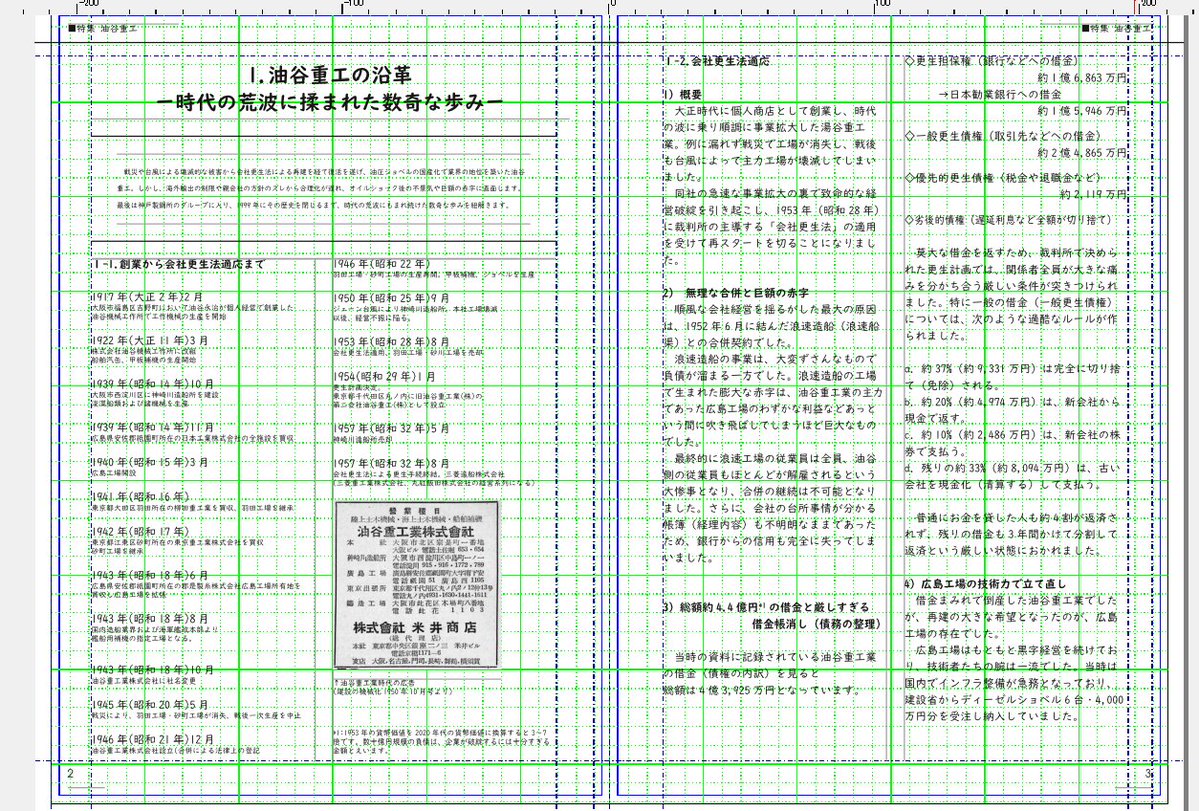Click subheading '2) 無理な合併と巨額の赤字'
The width and height of the screenshot is (1199, 811).
(736, 293)
